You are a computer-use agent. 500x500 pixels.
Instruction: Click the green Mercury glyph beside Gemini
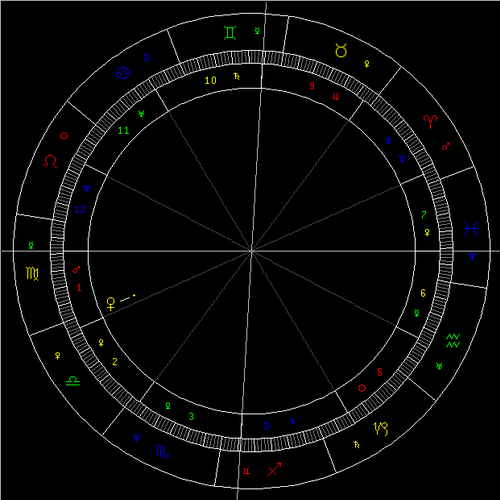[x=257, y=31]
